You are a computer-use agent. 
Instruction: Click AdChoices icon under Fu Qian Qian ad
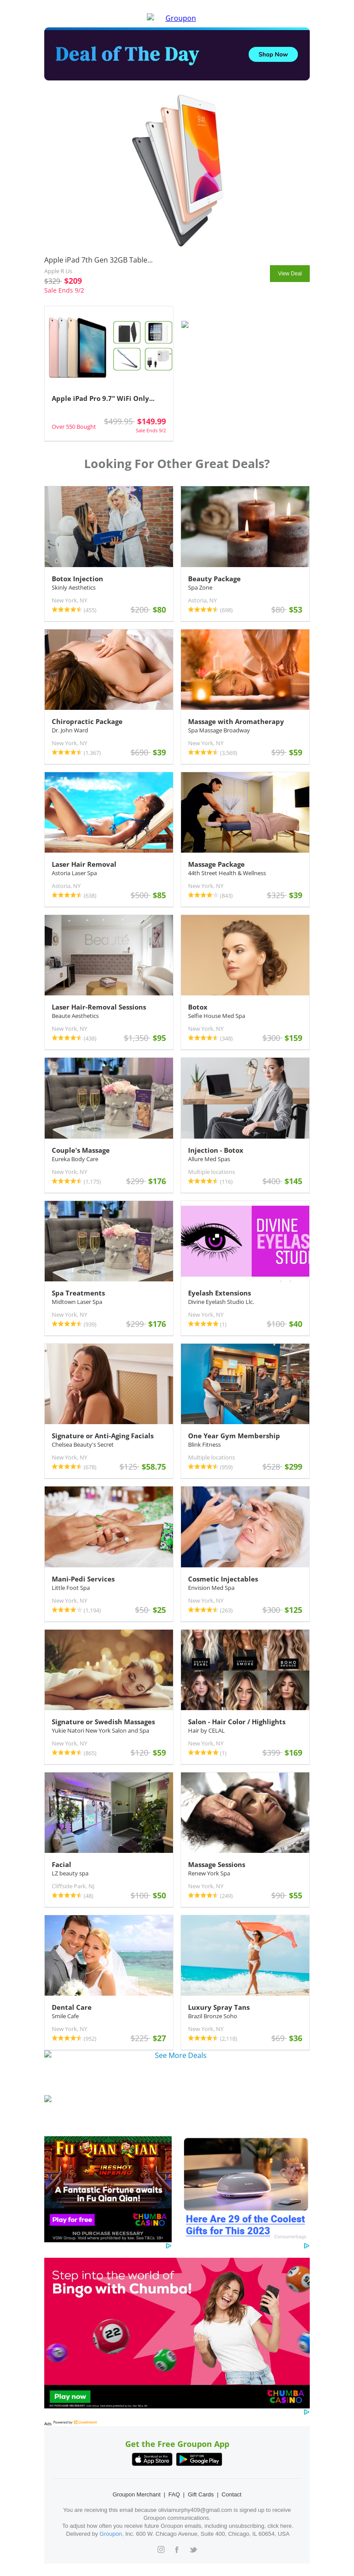pyautogui.click(x=168, y=2245)
